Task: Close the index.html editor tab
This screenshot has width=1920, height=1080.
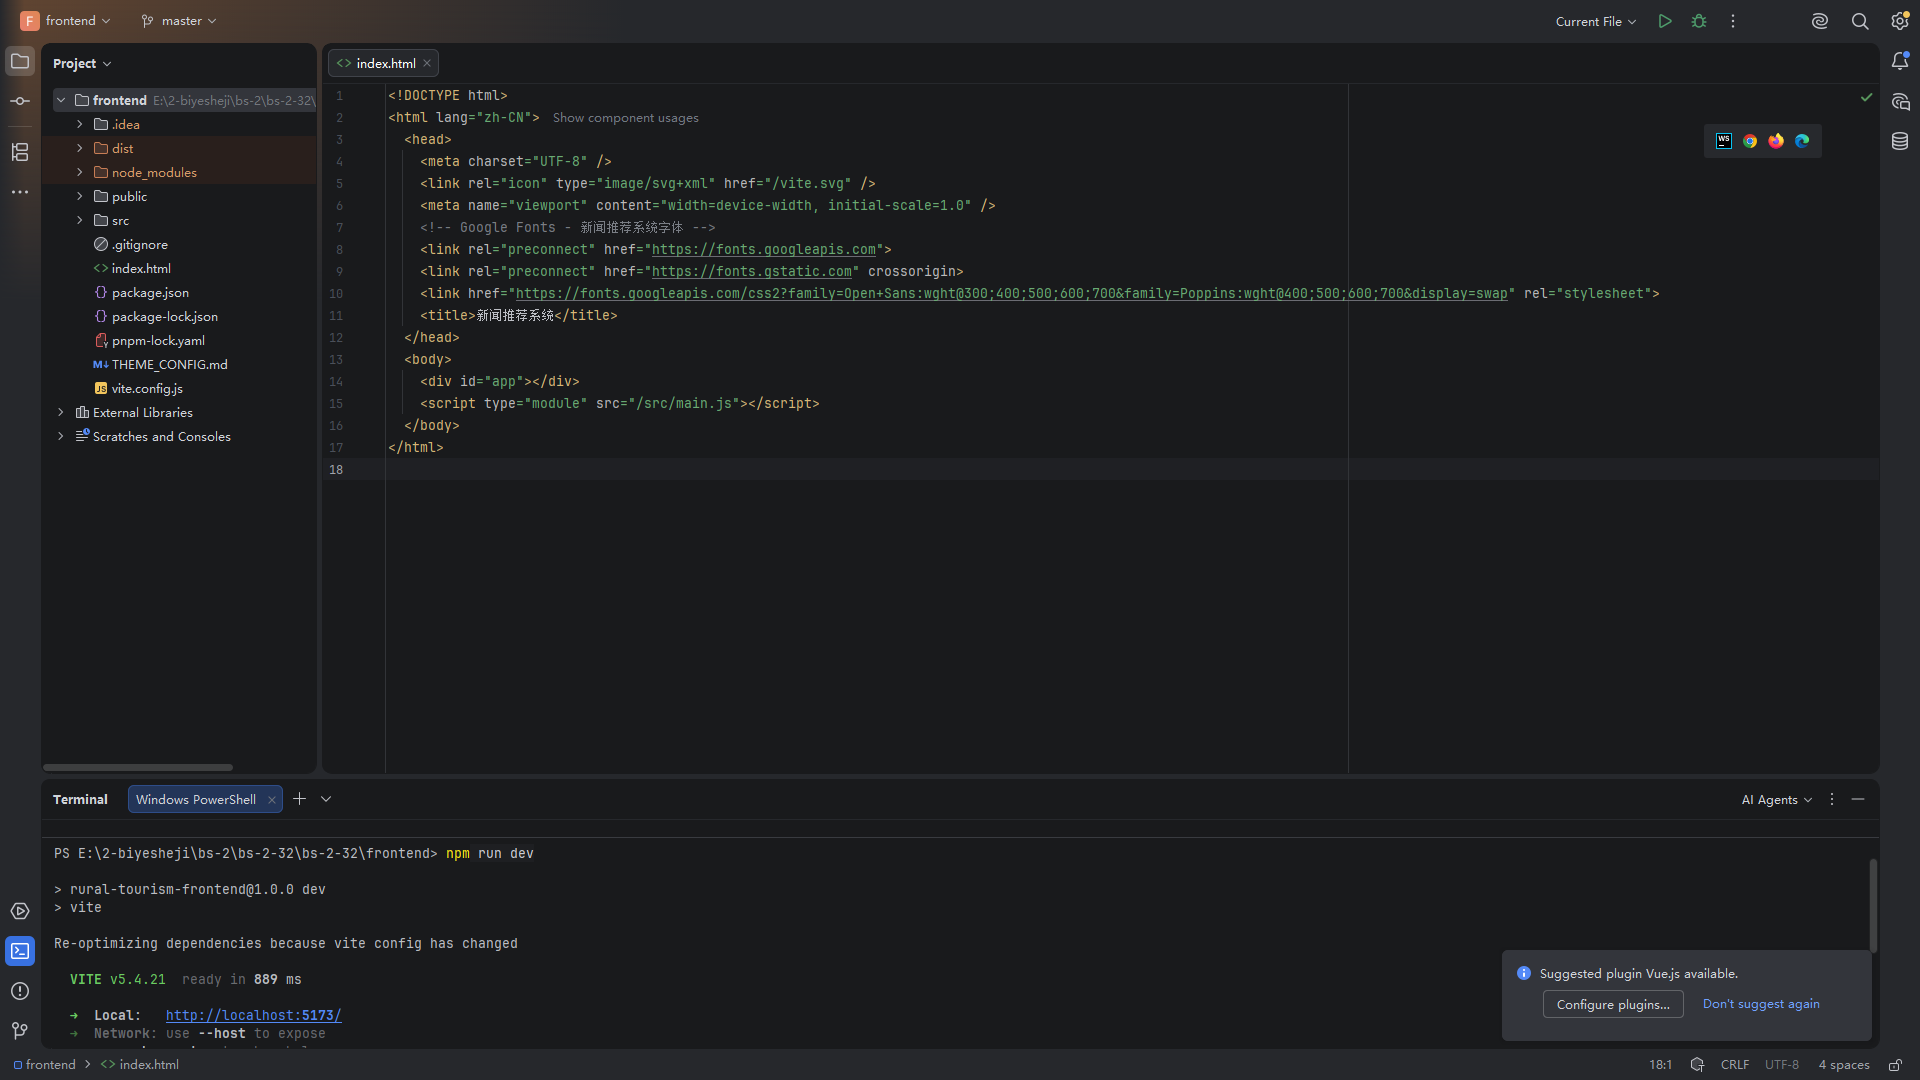Action: coord(427,63)
